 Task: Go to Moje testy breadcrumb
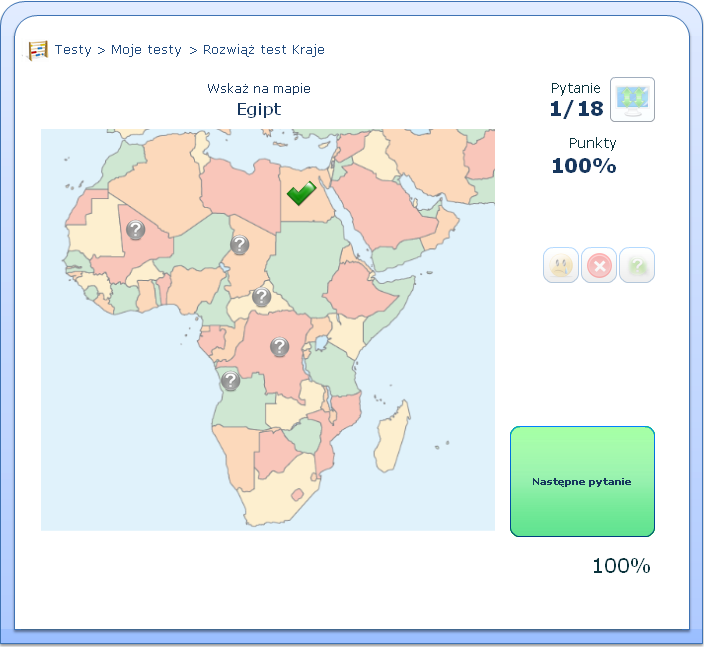click(146, 49)
